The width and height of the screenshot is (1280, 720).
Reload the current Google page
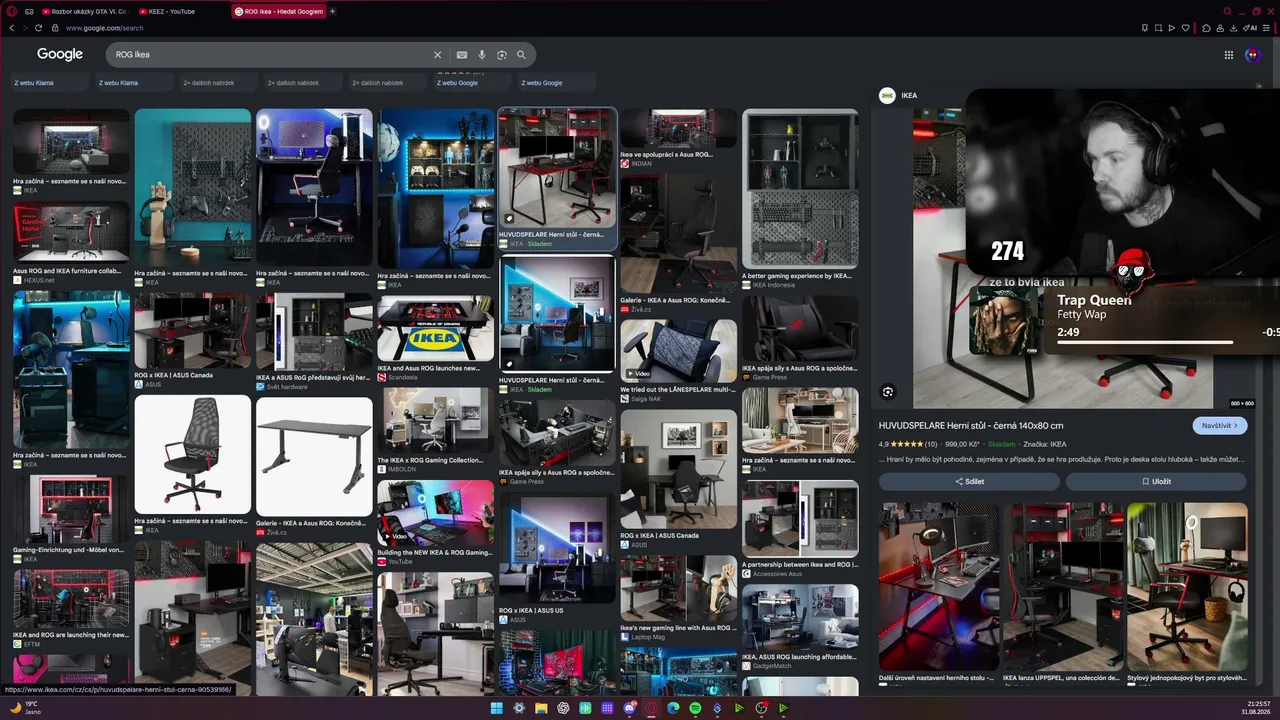39,28
